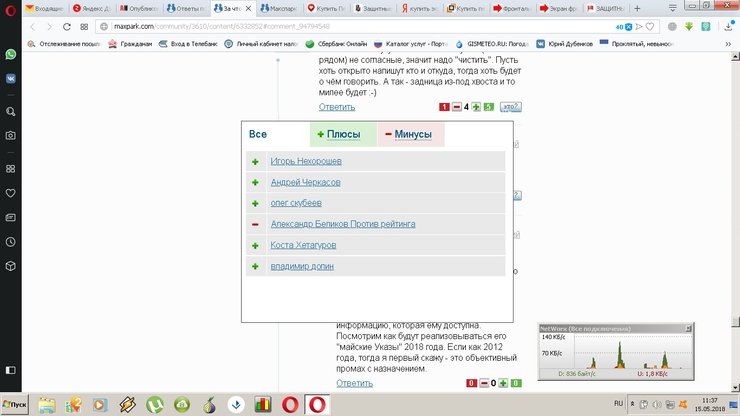Open WhatsApp in the Opera sidebar

tap(10, 54)
